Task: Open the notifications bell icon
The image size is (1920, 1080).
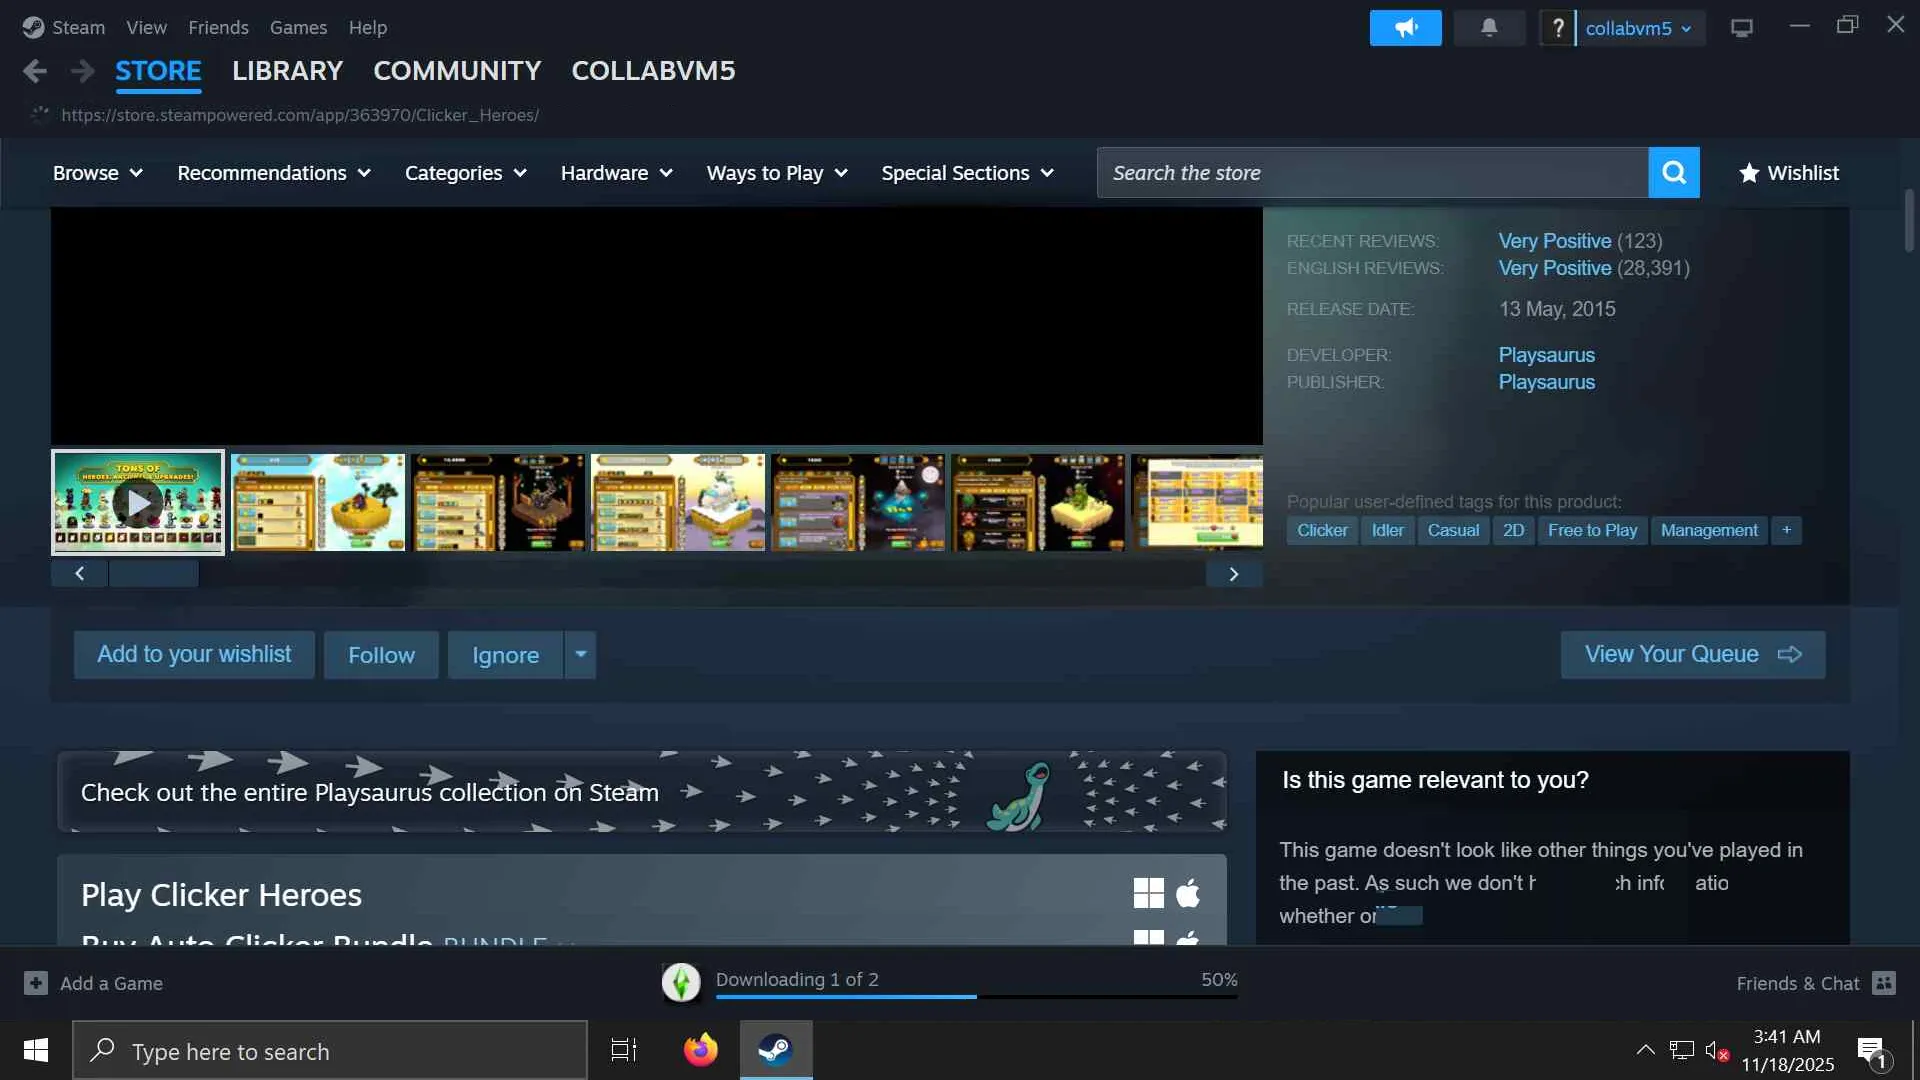Action: (x=1488, y=28)
